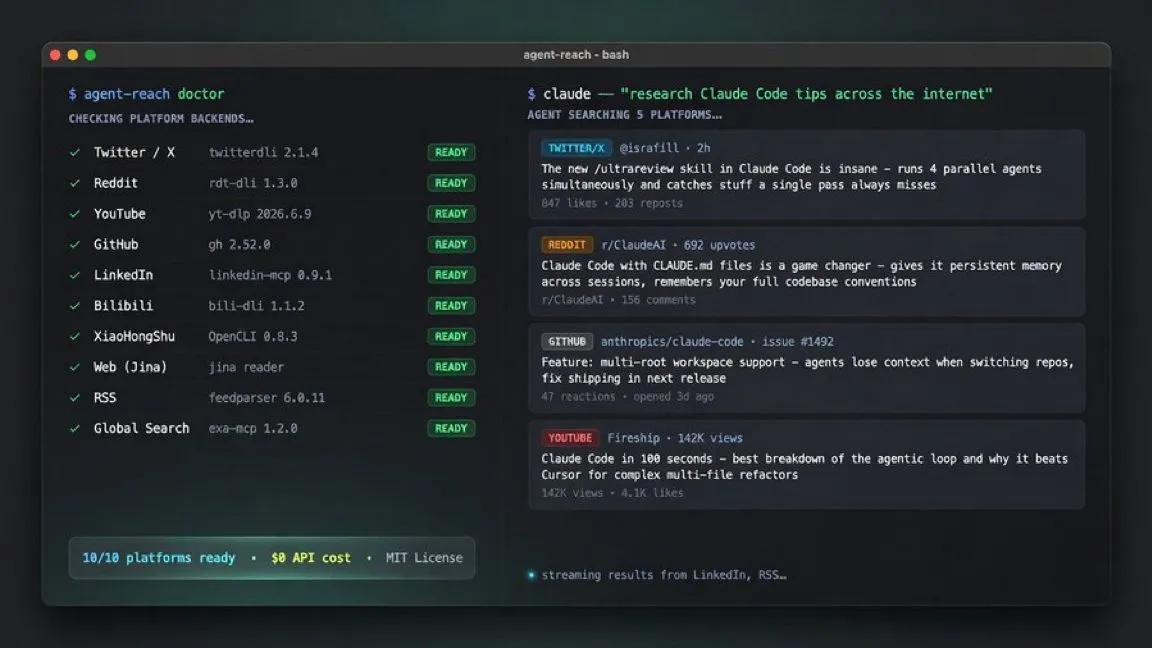Click the checkmark beside LinkedIn
This screenshot has height=648, width=1152.
click(74, 276)
